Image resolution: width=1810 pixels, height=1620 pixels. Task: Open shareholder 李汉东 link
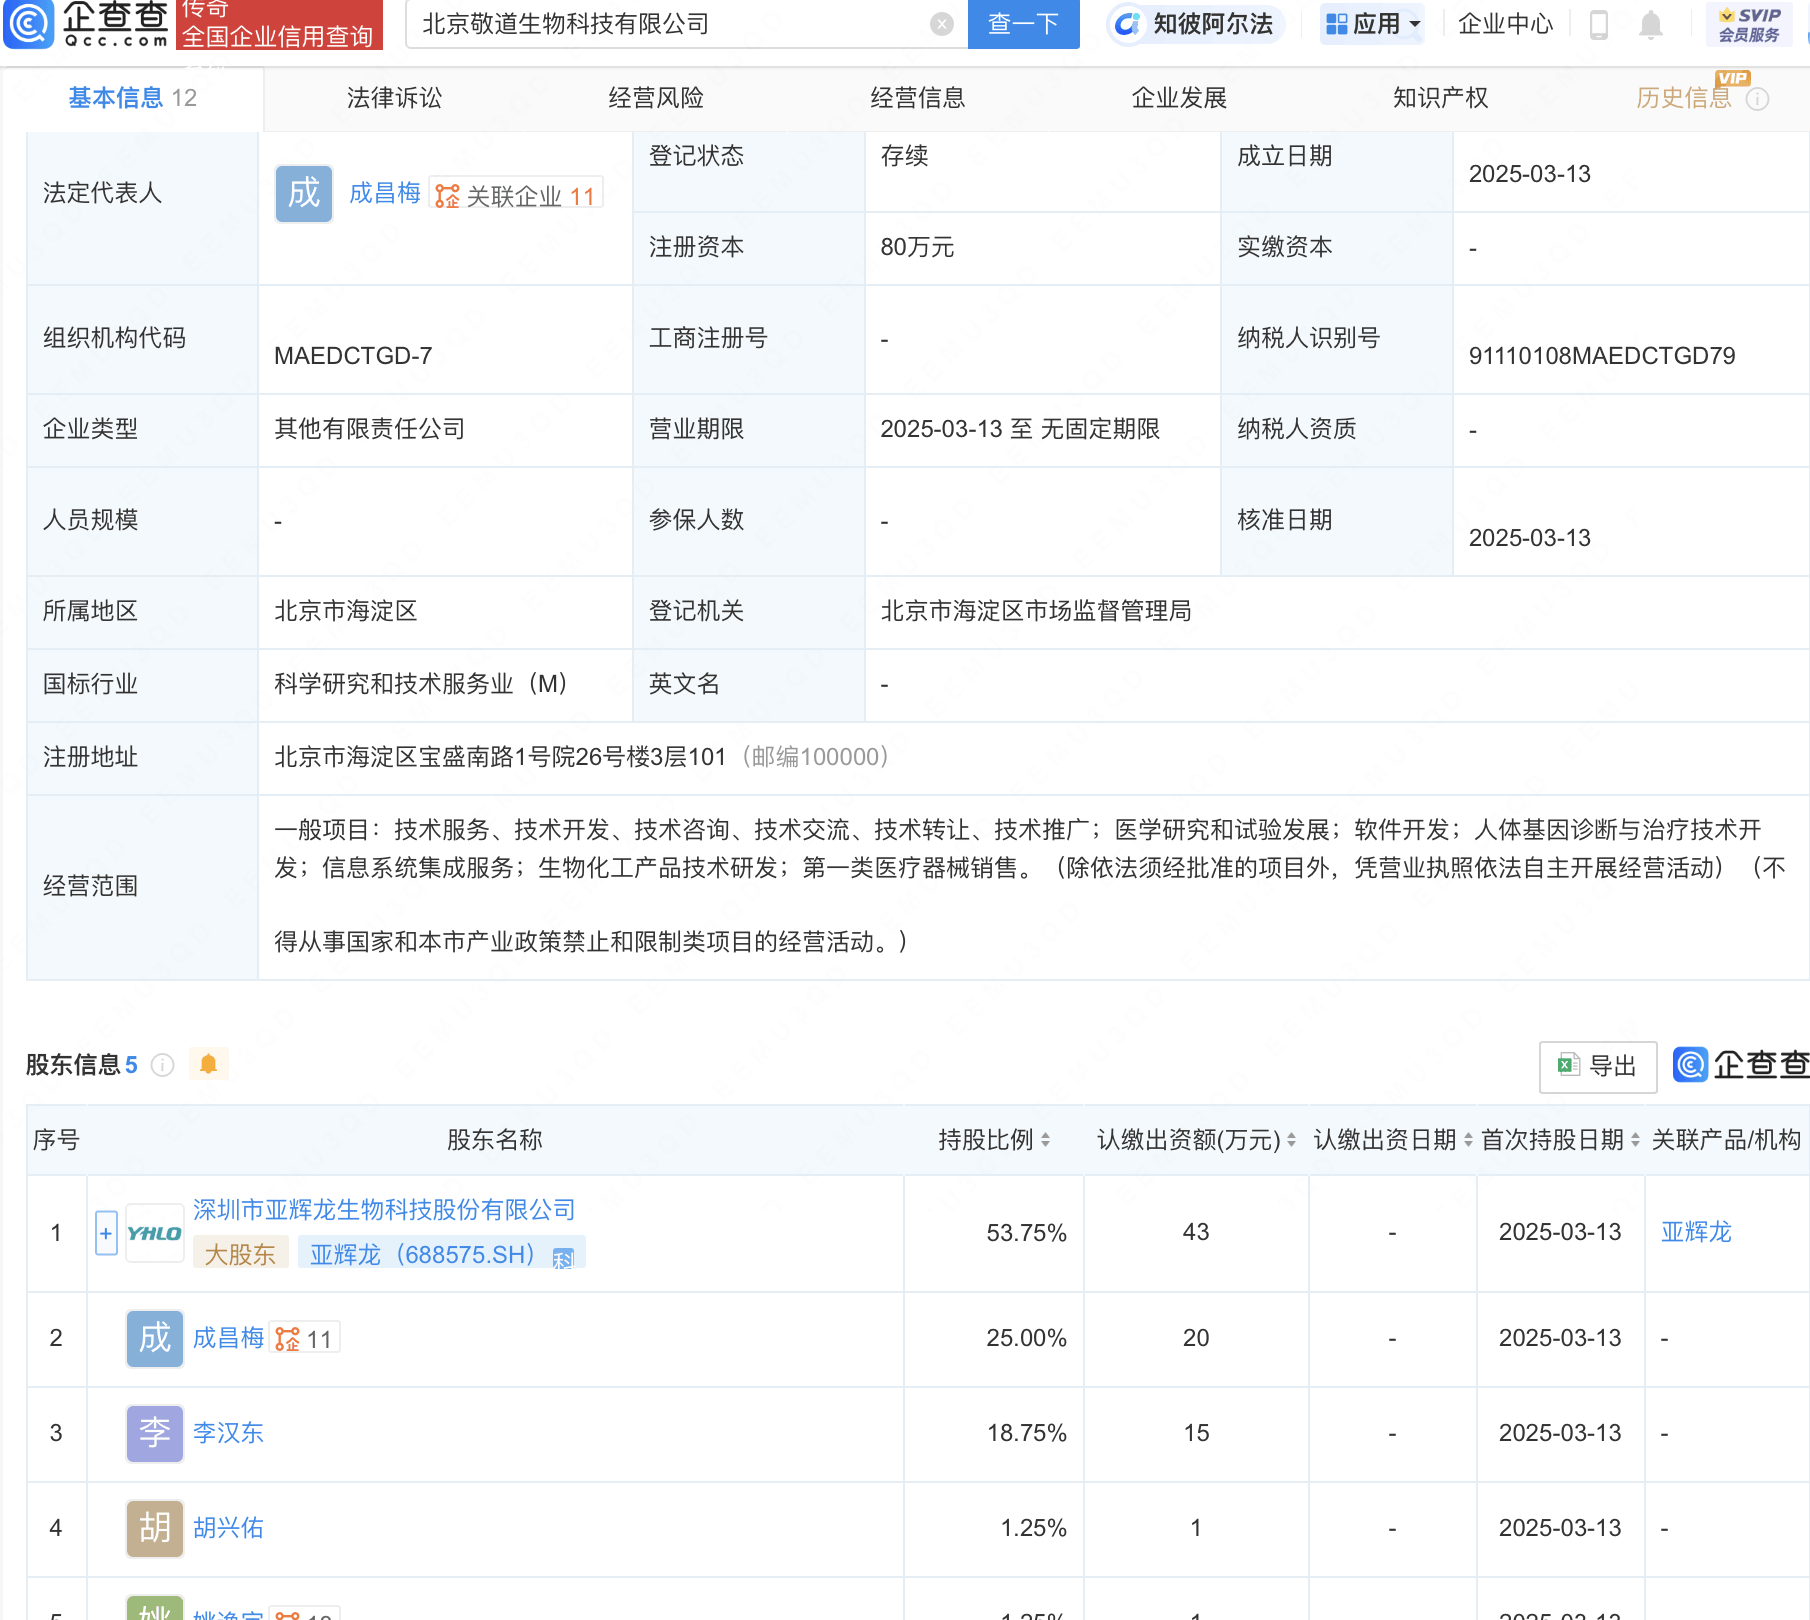[x=228, y=1433]
